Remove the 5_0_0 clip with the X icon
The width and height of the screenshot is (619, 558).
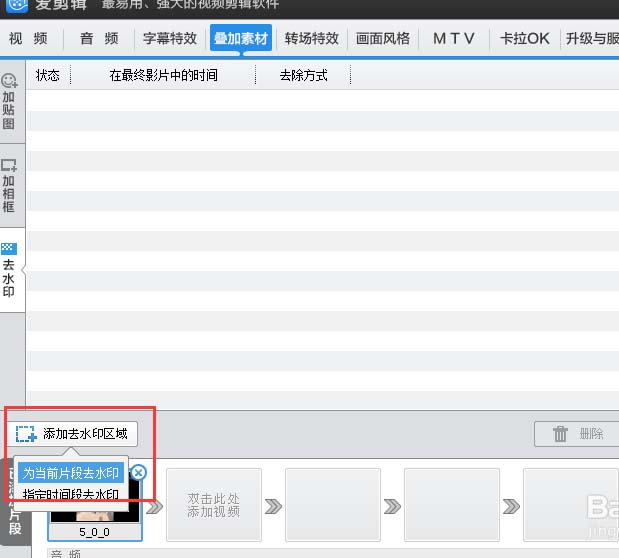click(x=139, y=472)
